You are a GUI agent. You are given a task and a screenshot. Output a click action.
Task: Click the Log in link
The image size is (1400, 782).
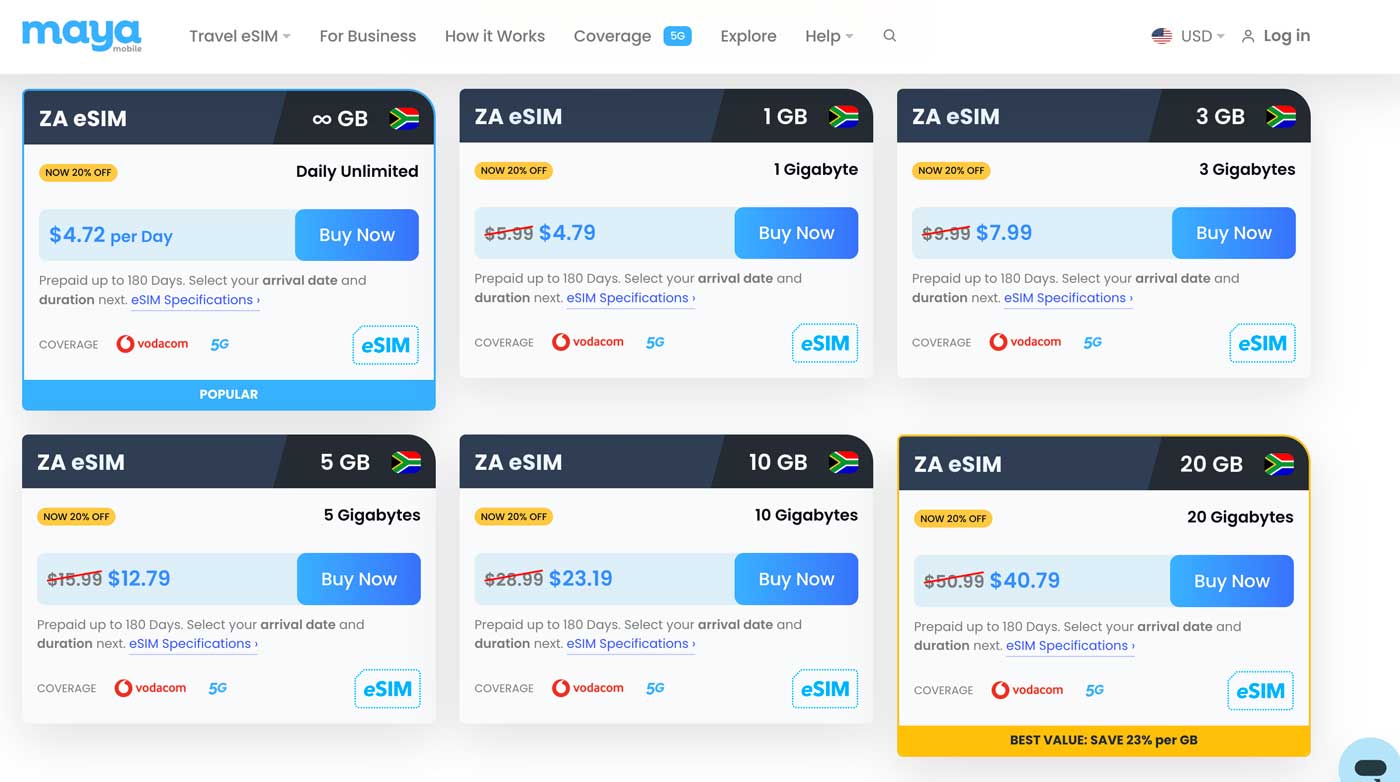tap(1286, 36)
